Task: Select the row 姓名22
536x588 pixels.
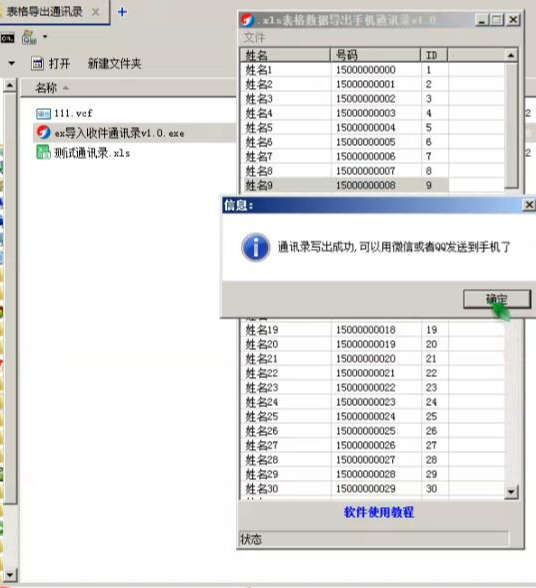Action: [345, 373]
